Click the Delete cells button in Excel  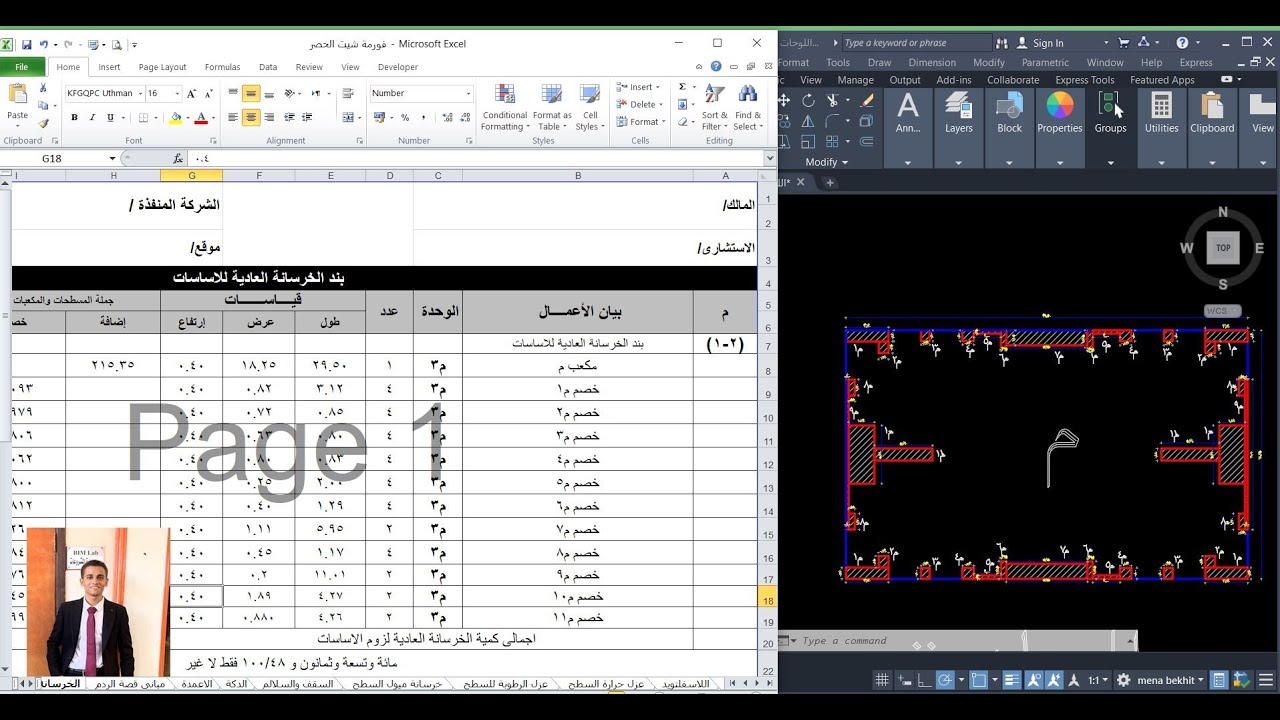coord(637,104)
